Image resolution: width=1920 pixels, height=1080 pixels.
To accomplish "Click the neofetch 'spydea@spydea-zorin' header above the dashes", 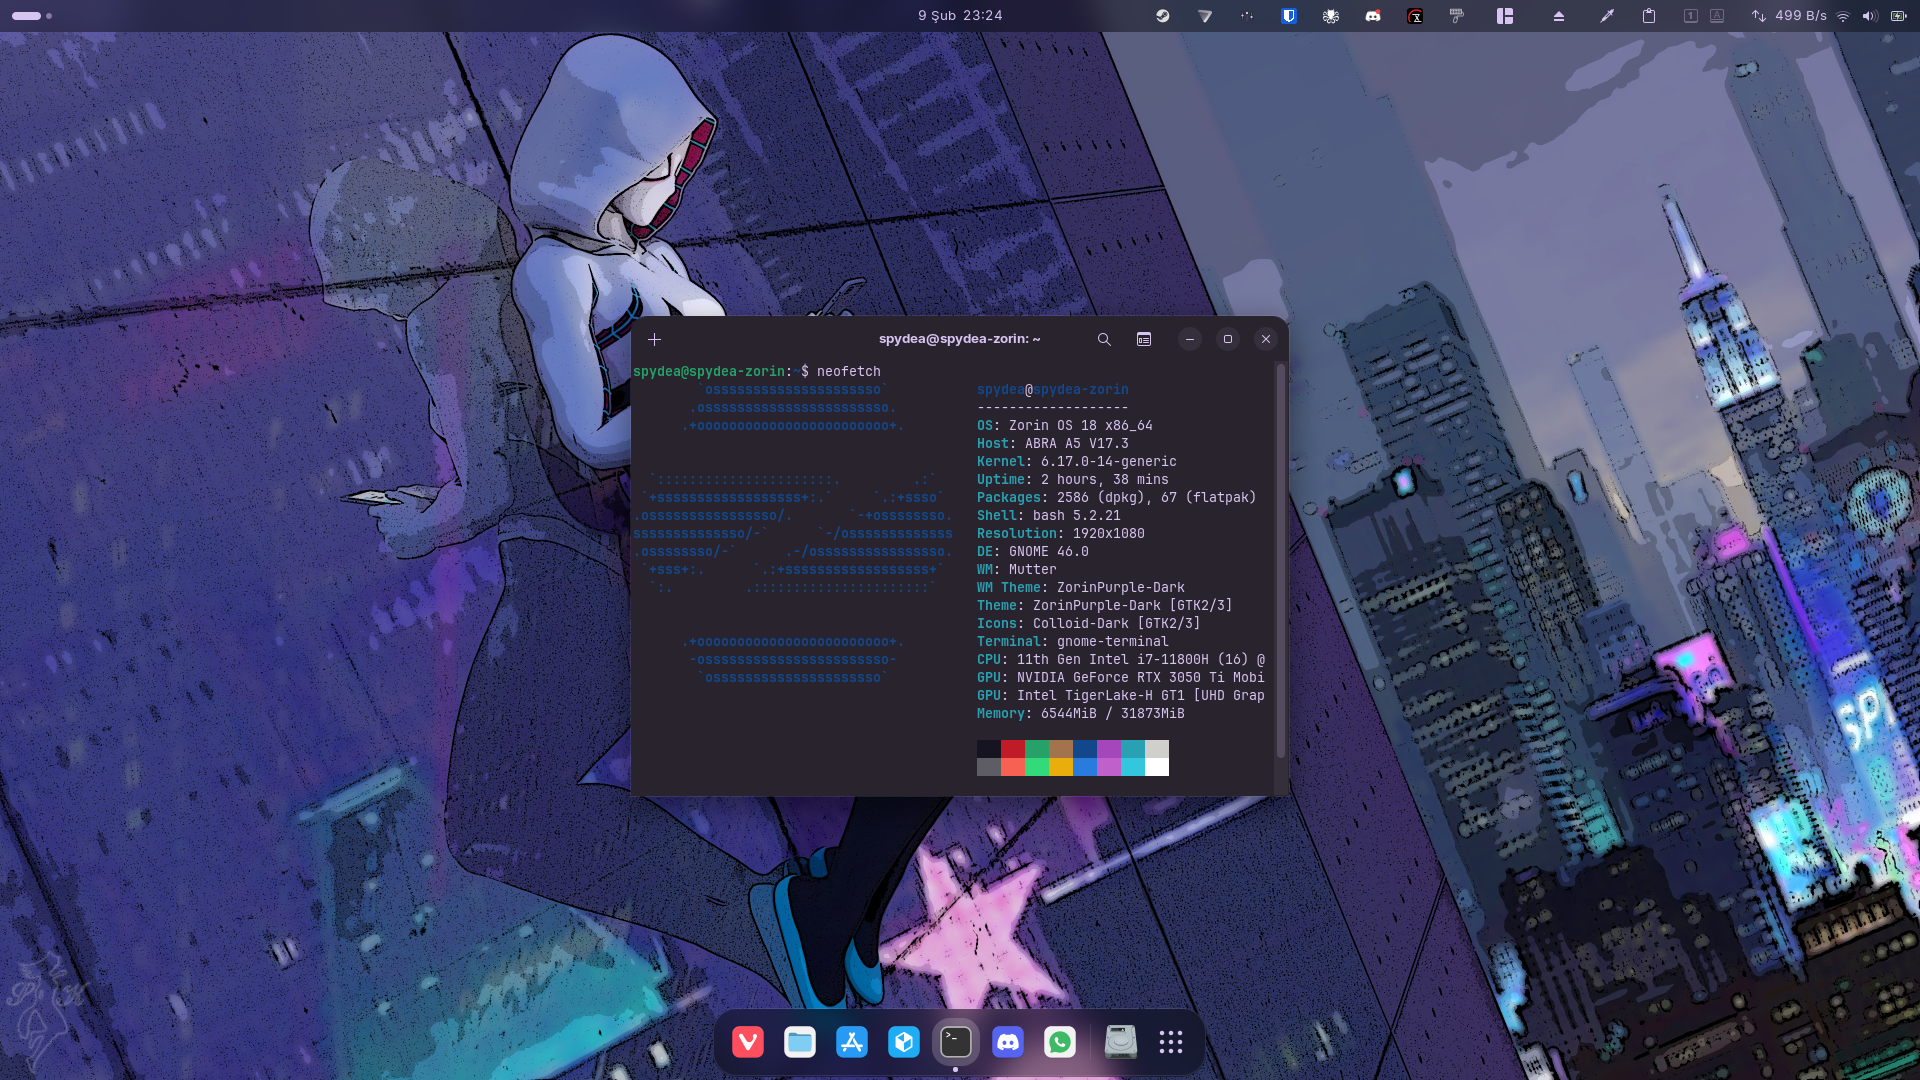I will [x=1053, y=390].
